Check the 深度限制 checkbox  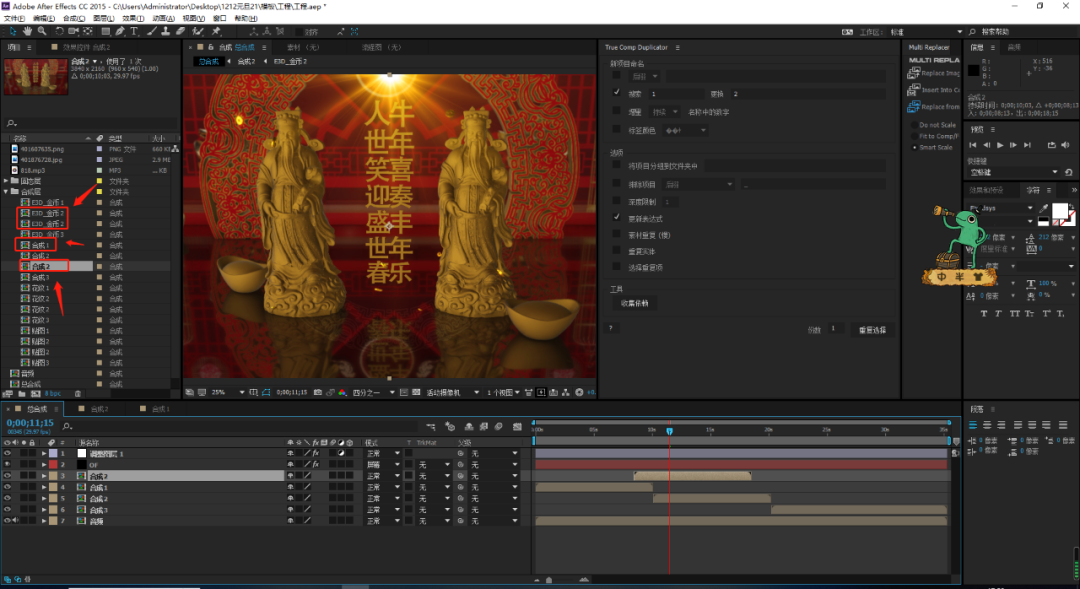tap(616, 201)
